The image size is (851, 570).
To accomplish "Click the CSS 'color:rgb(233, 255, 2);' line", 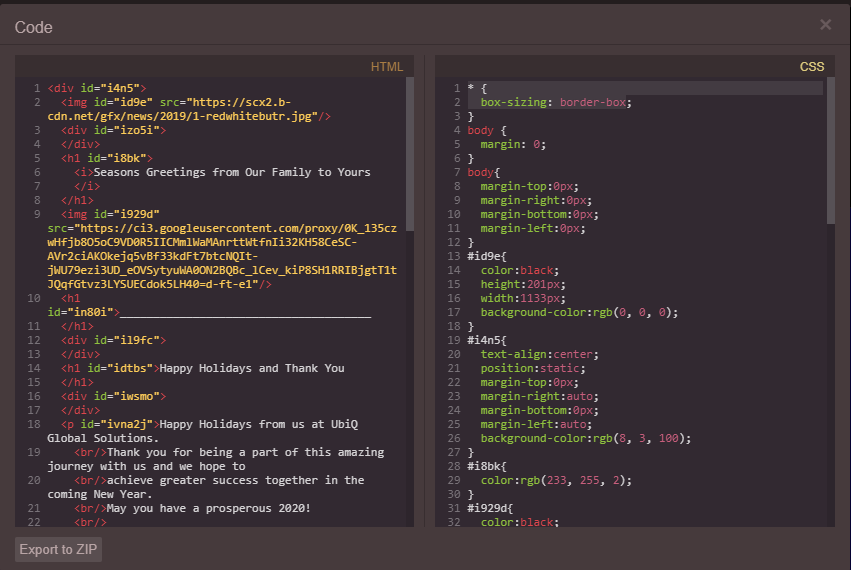I will pyautogui.click(x=556, y=480).
